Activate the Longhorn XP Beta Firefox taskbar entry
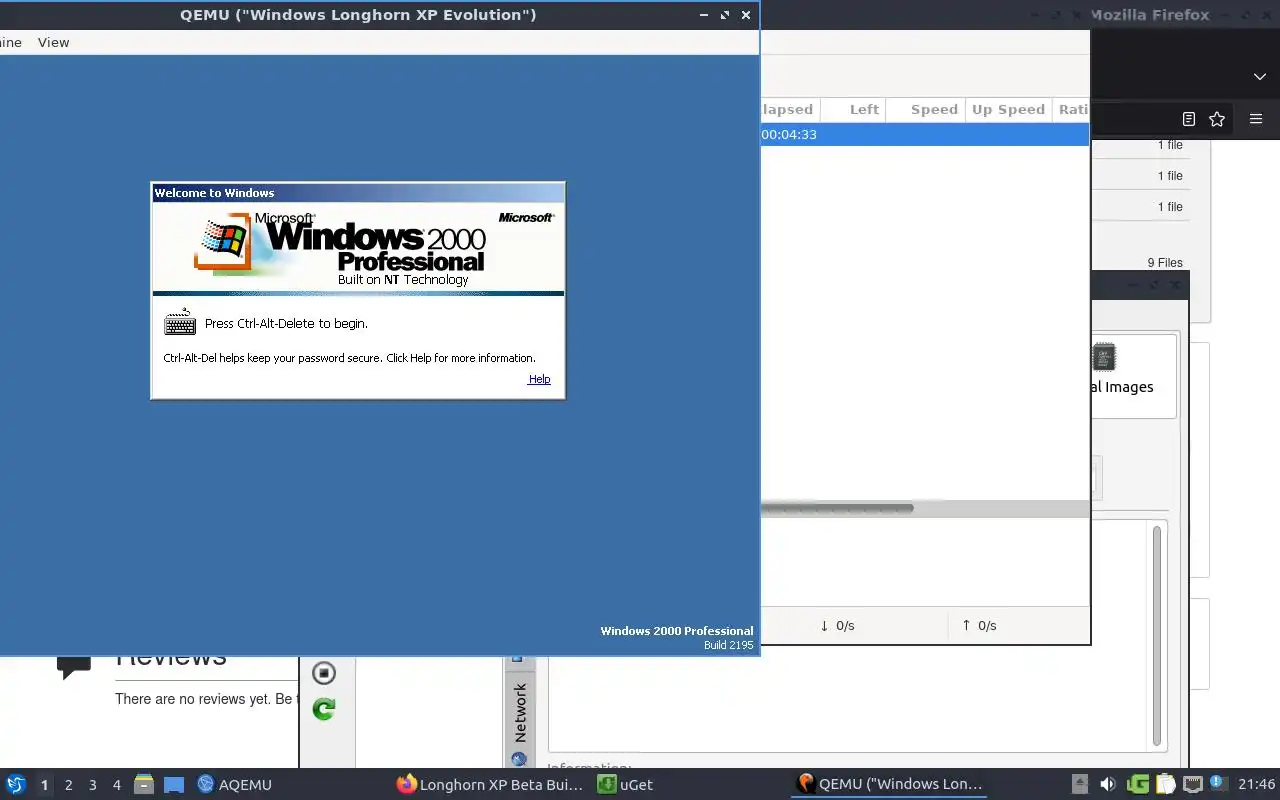 pos(489,784)
